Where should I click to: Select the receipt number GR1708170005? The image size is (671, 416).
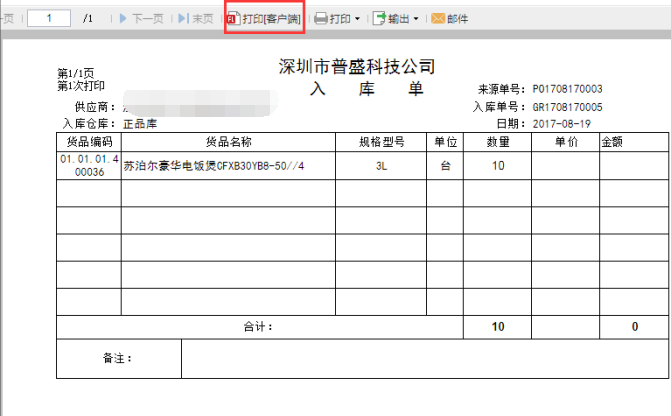(567, 106)
